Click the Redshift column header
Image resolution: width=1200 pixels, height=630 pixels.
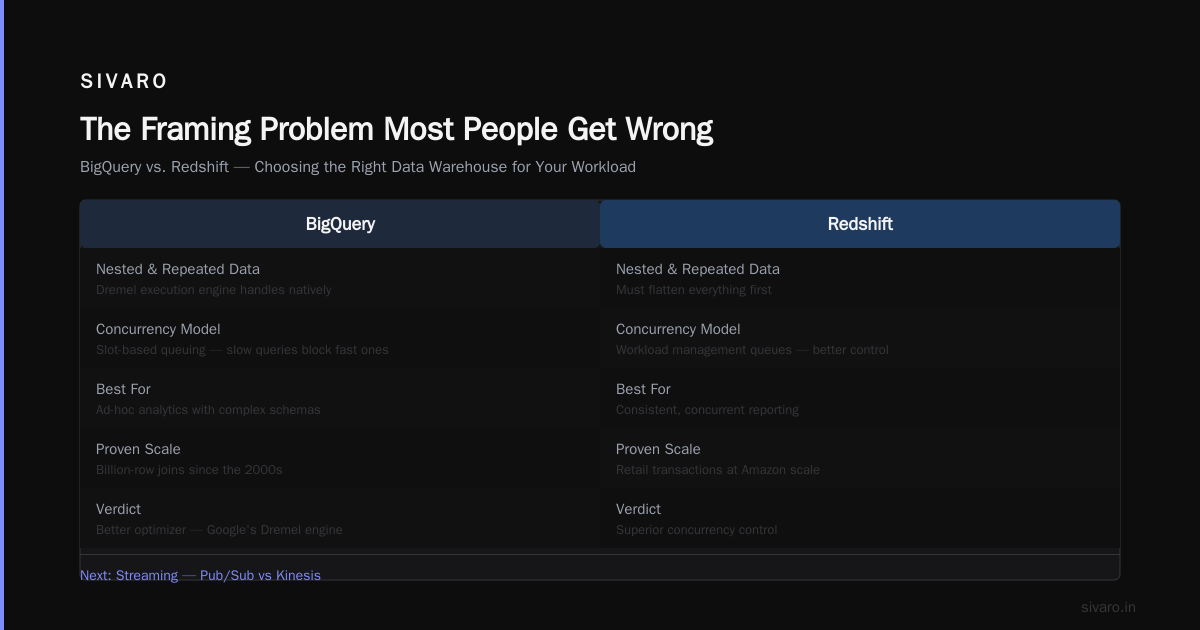pos(860,224)
